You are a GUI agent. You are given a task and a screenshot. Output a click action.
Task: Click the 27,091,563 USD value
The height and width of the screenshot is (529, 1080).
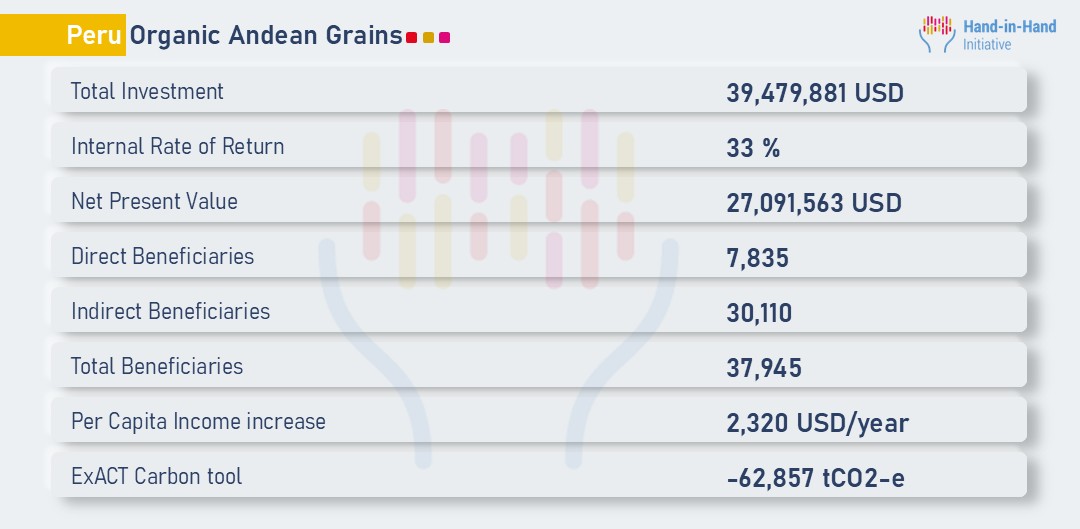tap(814, 203)
